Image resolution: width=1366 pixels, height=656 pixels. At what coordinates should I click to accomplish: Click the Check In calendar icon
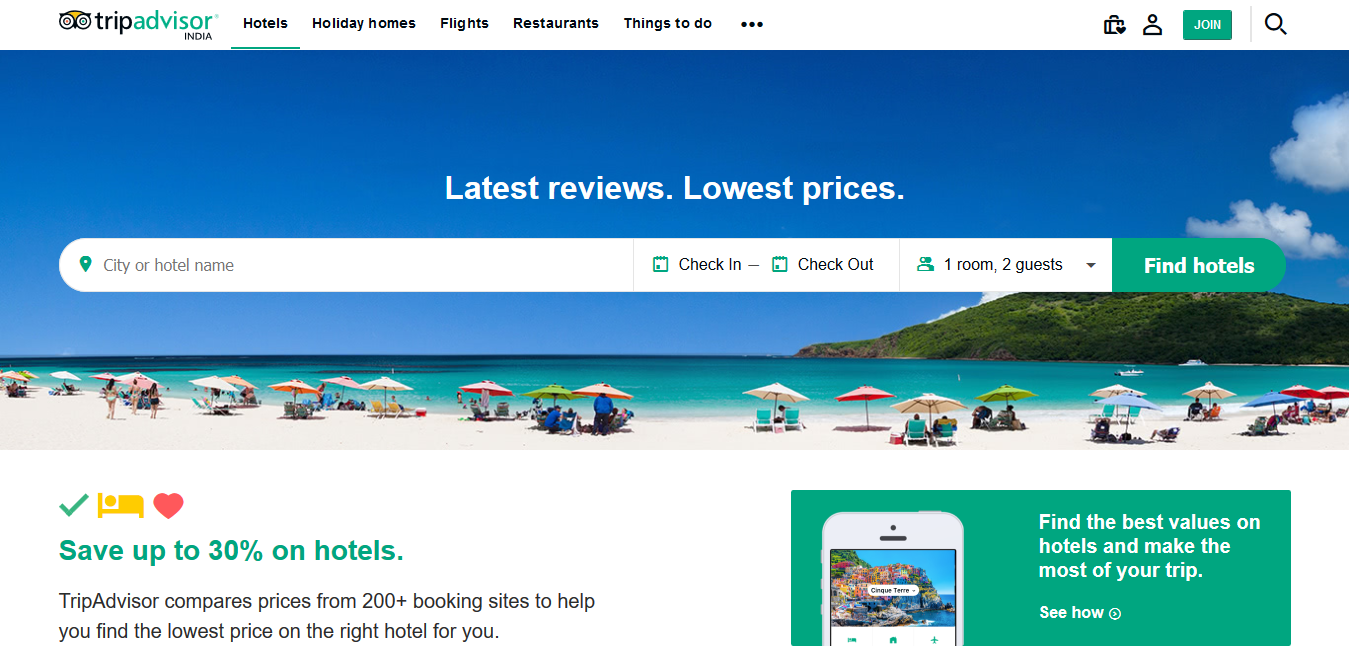[660, 264]
